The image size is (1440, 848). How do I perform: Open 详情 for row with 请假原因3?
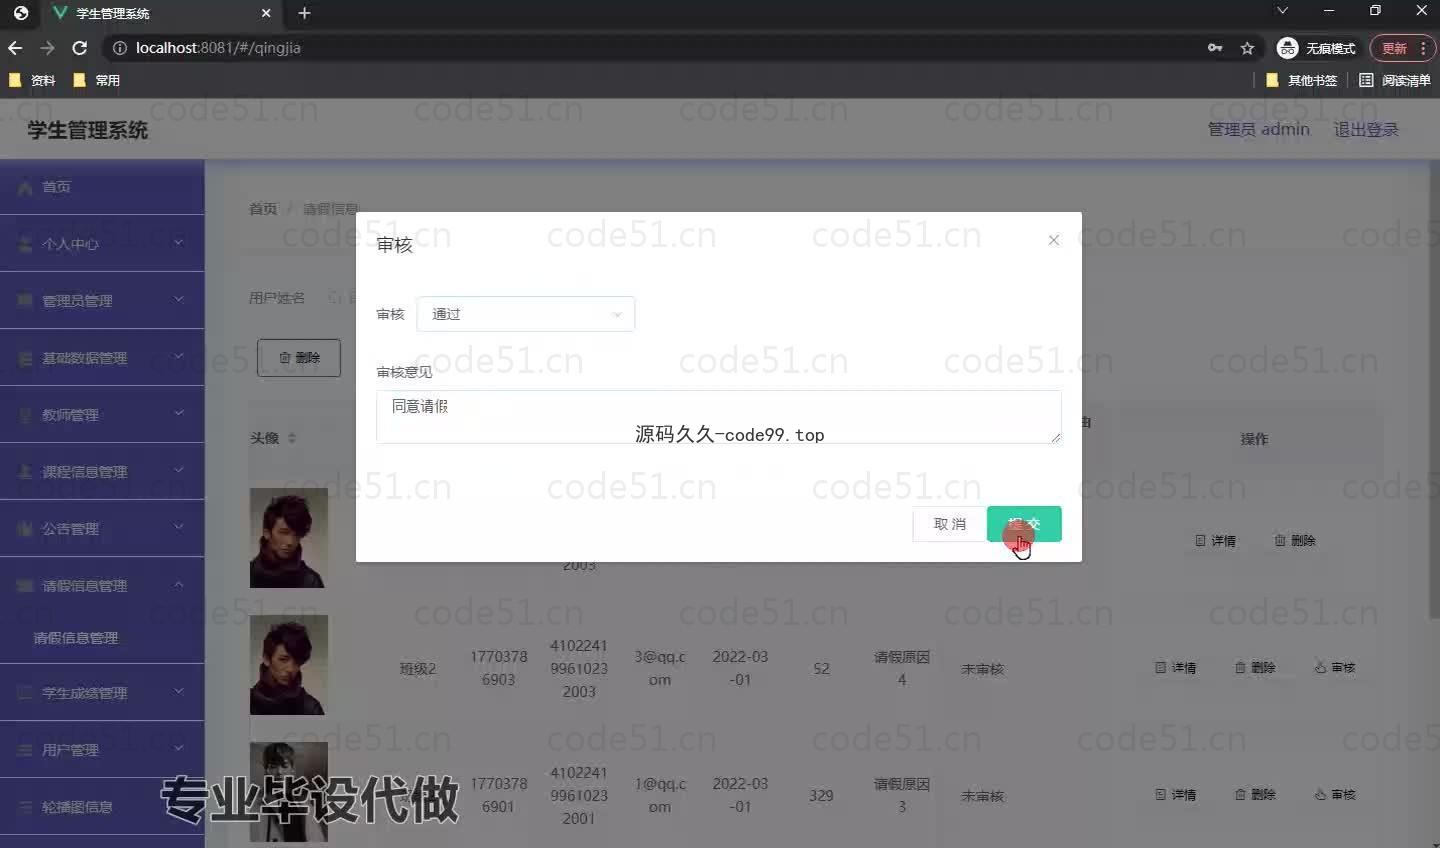click(x=1175, y=794)
